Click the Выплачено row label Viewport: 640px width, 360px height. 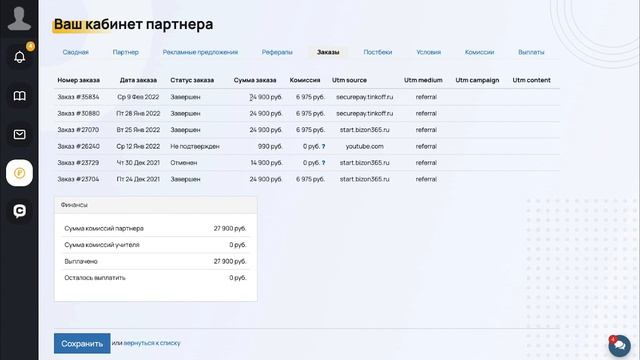click(81, 261)
